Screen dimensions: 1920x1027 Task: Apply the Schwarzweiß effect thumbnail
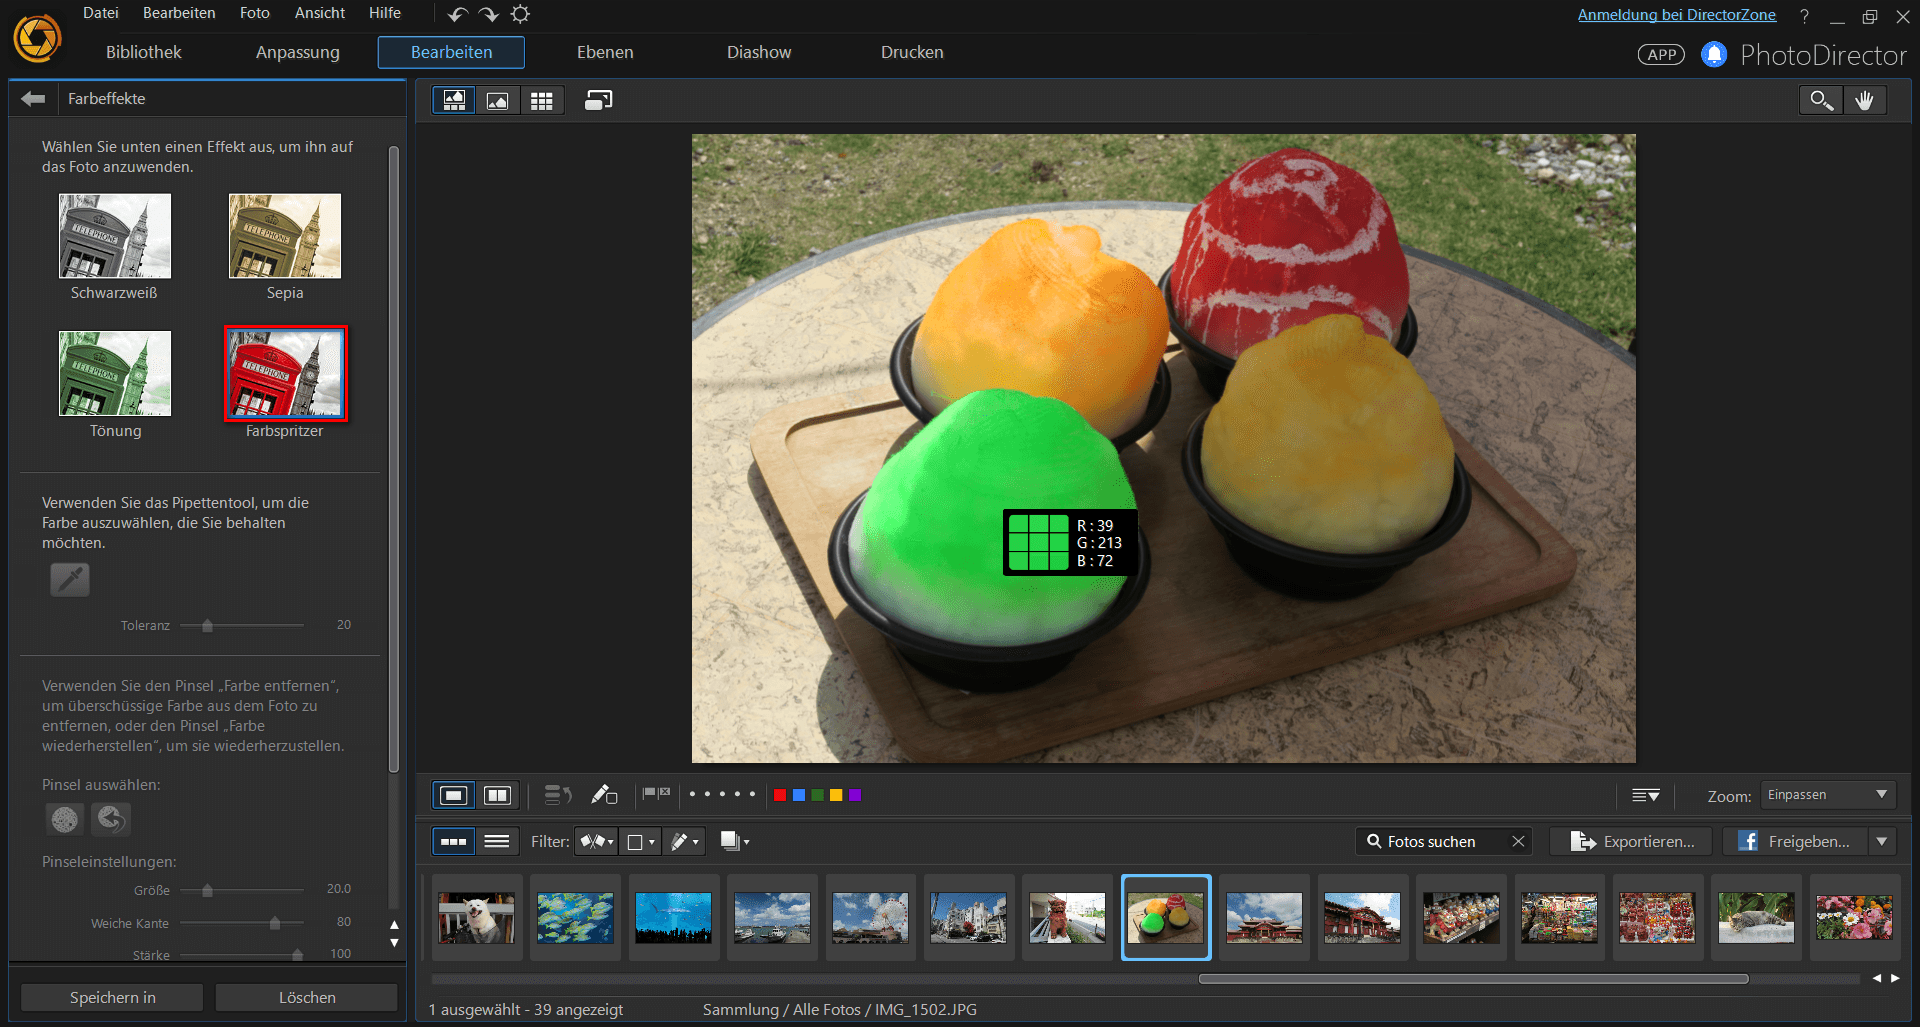[115, 236]
